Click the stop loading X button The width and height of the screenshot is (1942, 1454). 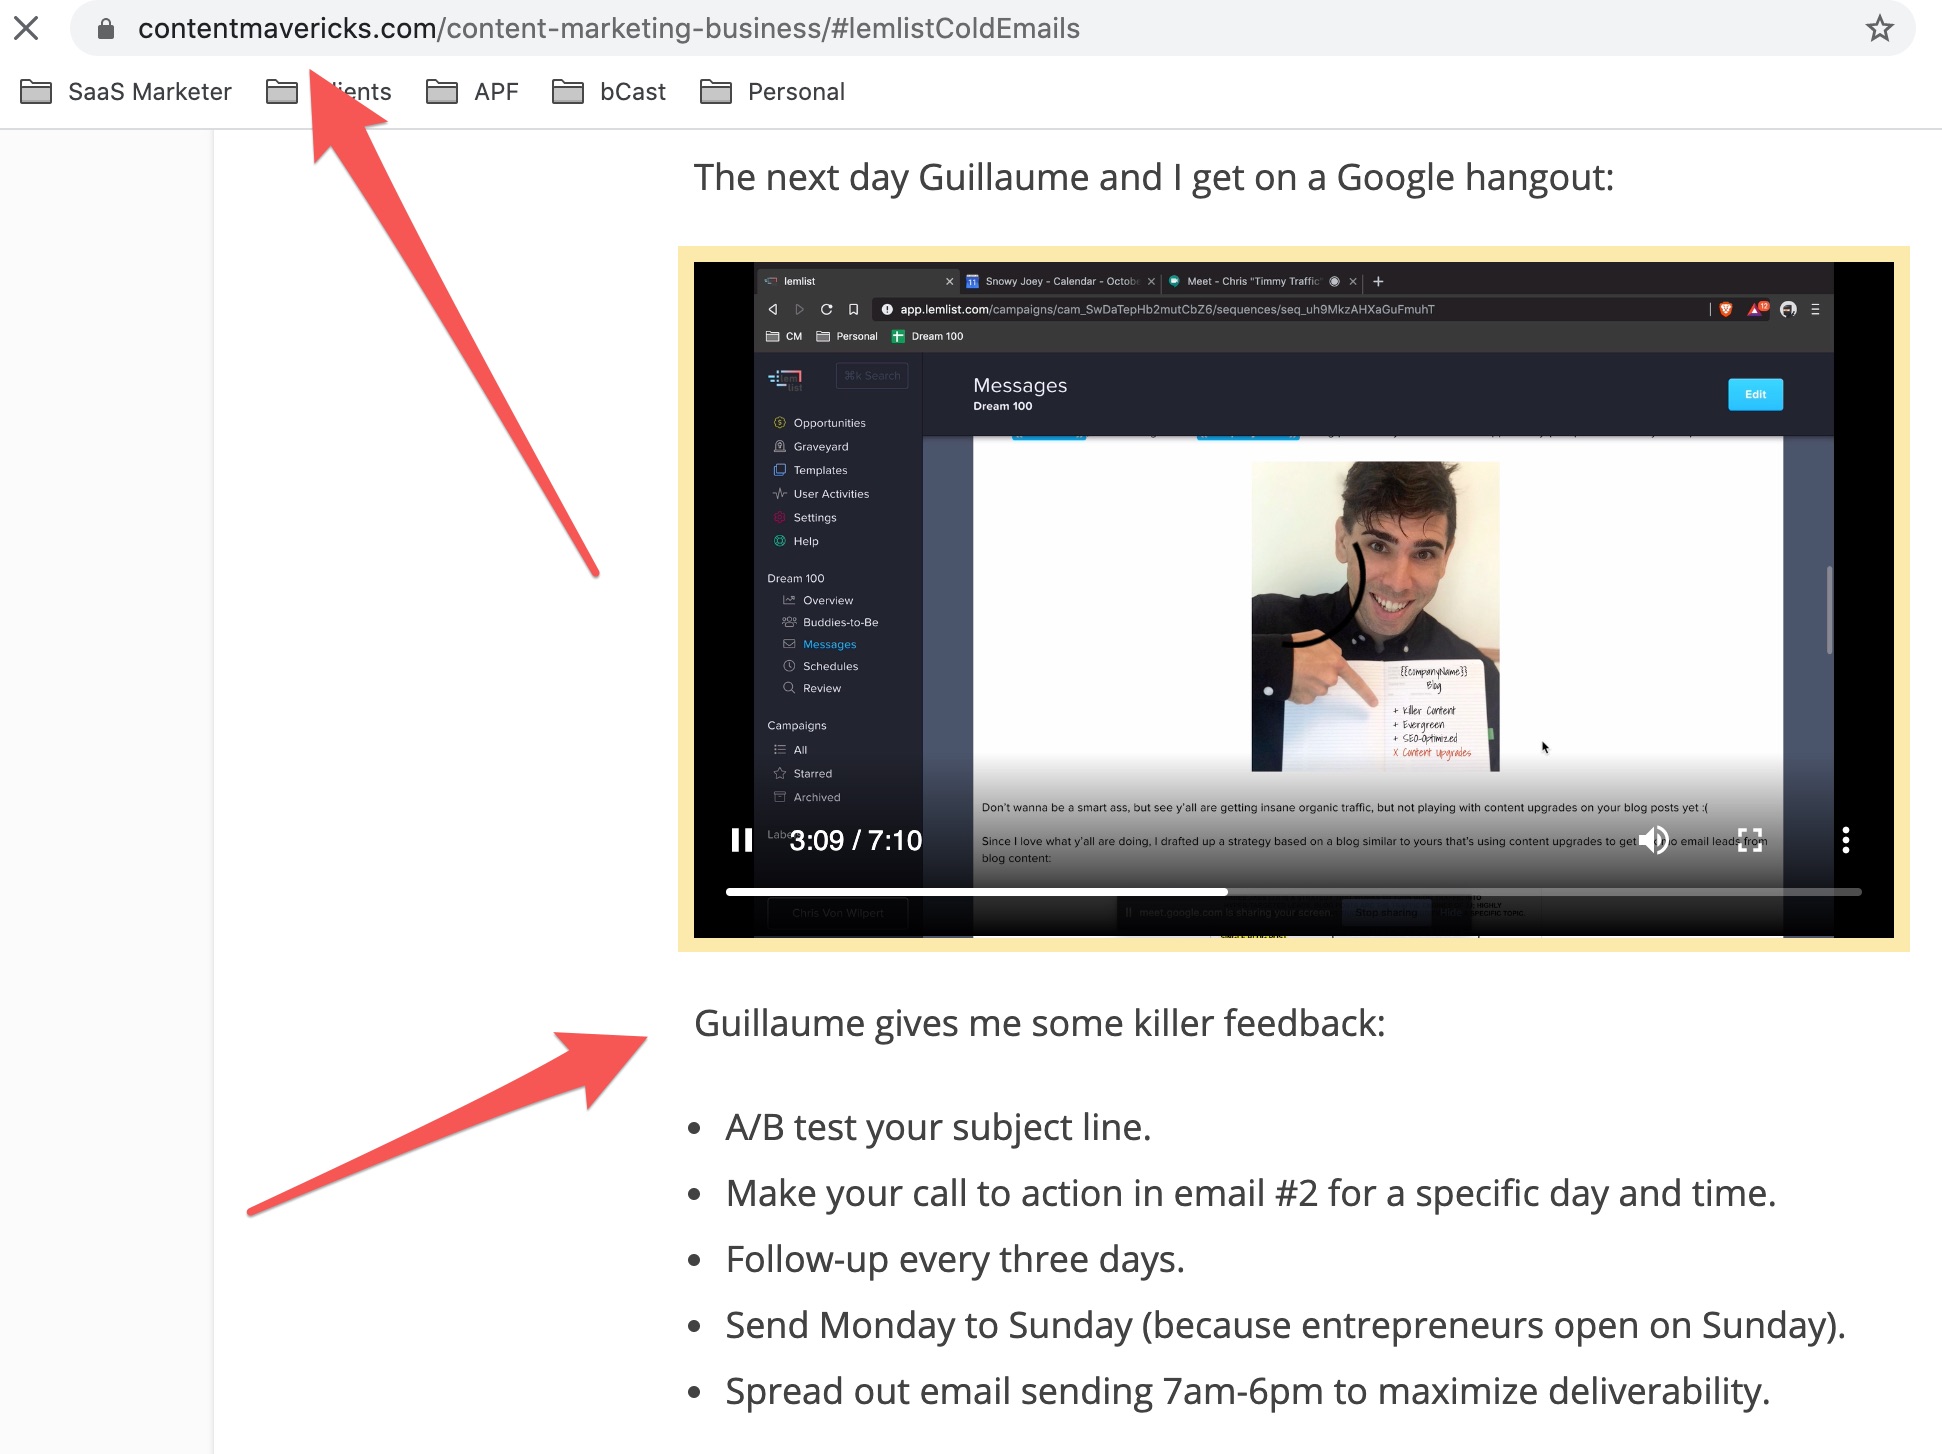pyautogui.click(x=27, y=28)
